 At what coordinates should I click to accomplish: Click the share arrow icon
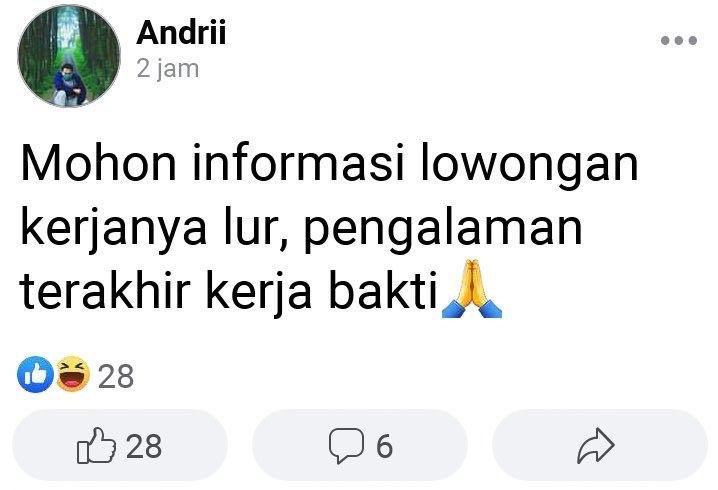(x=595, y=446)
